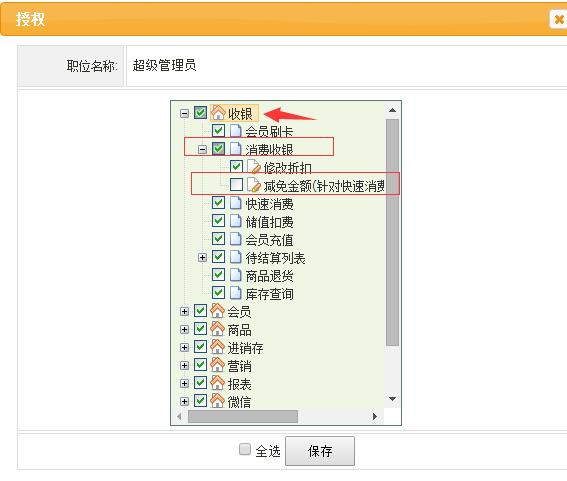Click the page icon beside 消费收银

pyautogui.click(x=236, y=149)
